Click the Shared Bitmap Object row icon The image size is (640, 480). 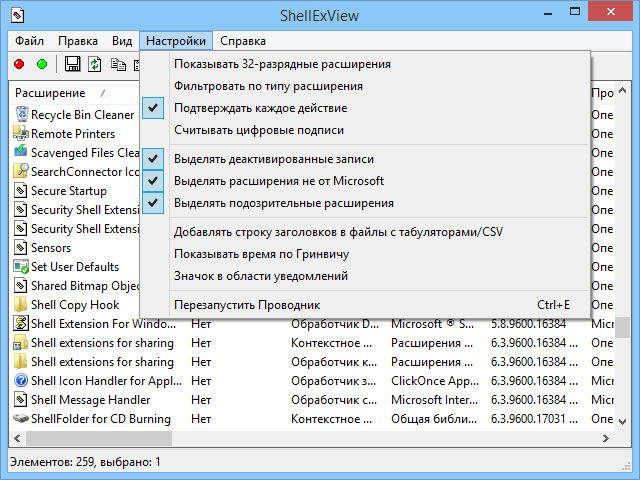coord(20,286)
